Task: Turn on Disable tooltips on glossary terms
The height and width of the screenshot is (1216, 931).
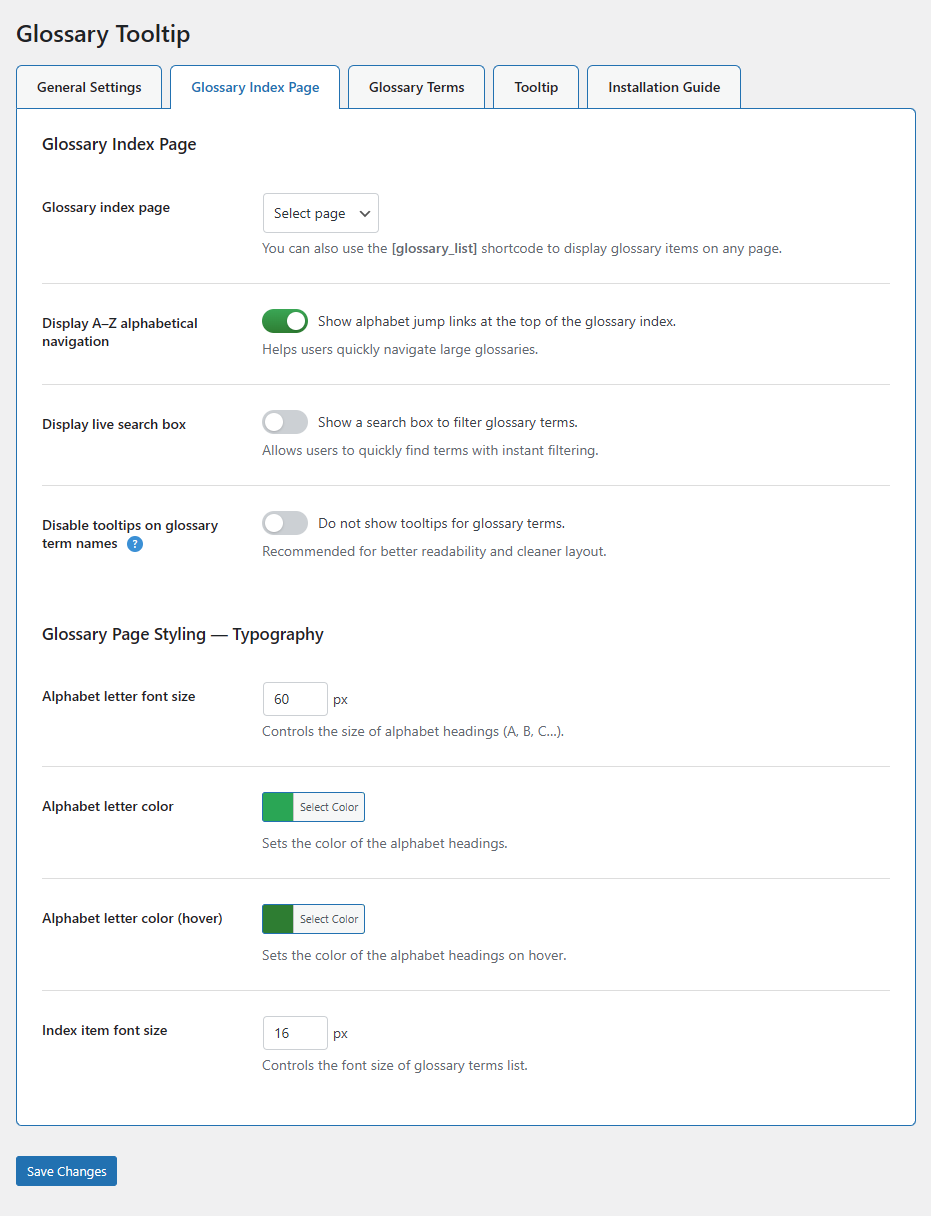Action: point(285,523)
